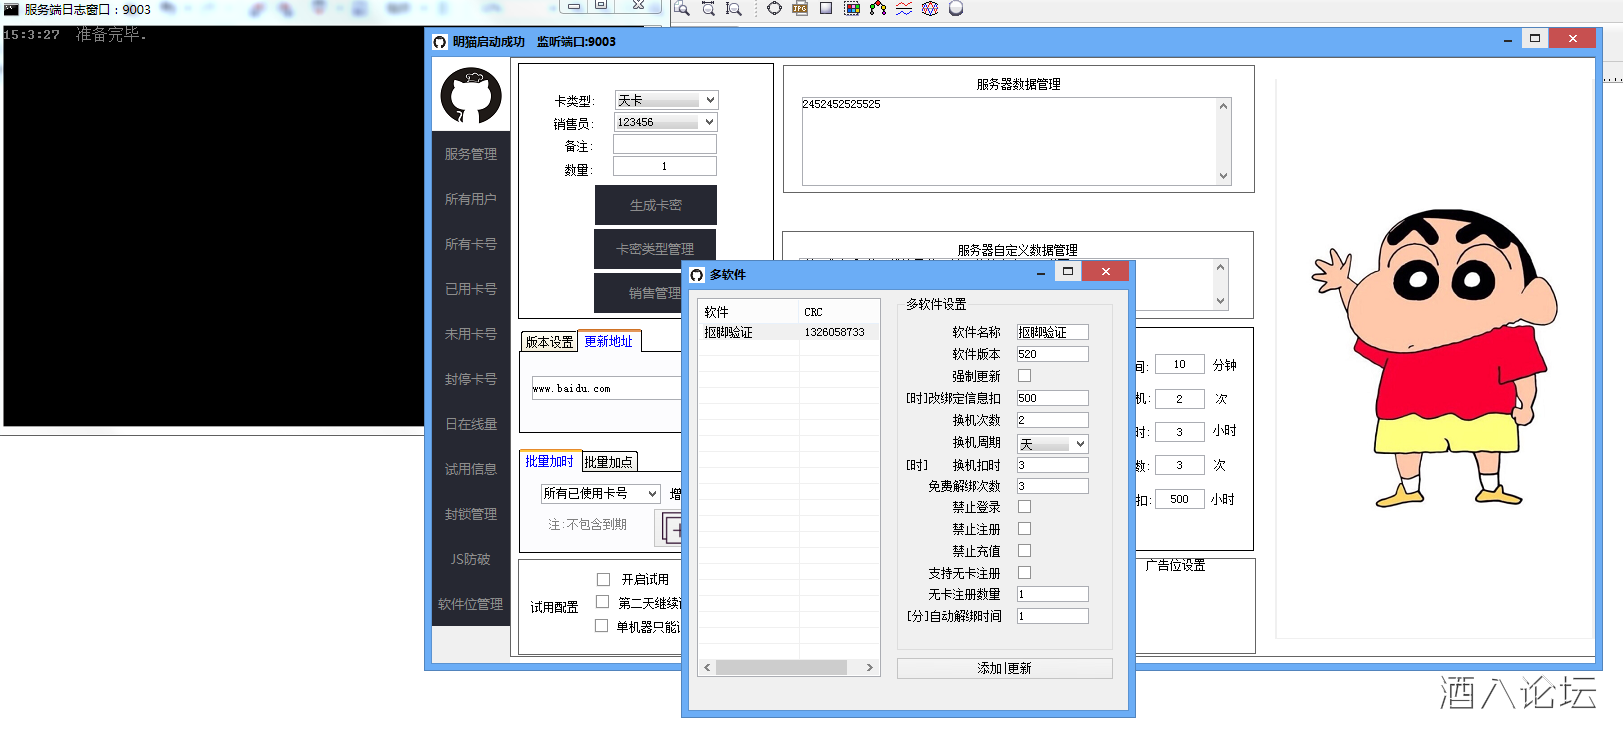The height and width of the screenshot is (737, 1623).
Task: Open 服务管理 in the sidebar
Action: point(471,154)
